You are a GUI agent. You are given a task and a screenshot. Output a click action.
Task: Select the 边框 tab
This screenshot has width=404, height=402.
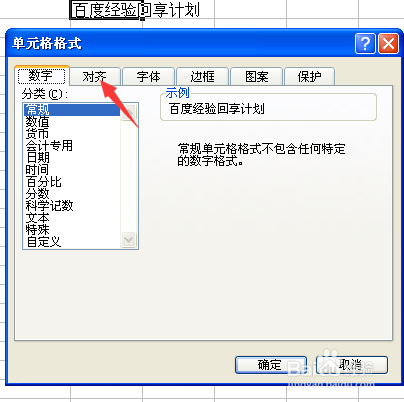[202, 77]
